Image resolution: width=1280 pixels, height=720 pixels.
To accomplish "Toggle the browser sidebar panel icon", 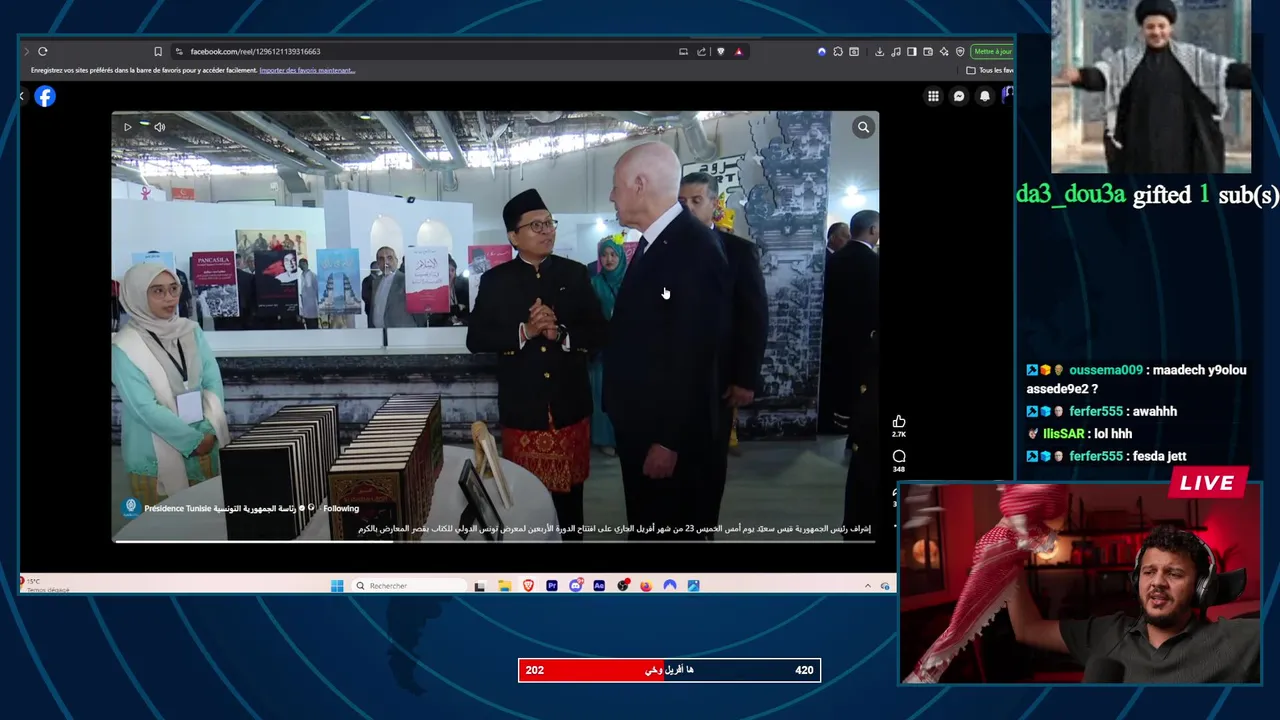I will pyautogui.click(x=912, y=51).
